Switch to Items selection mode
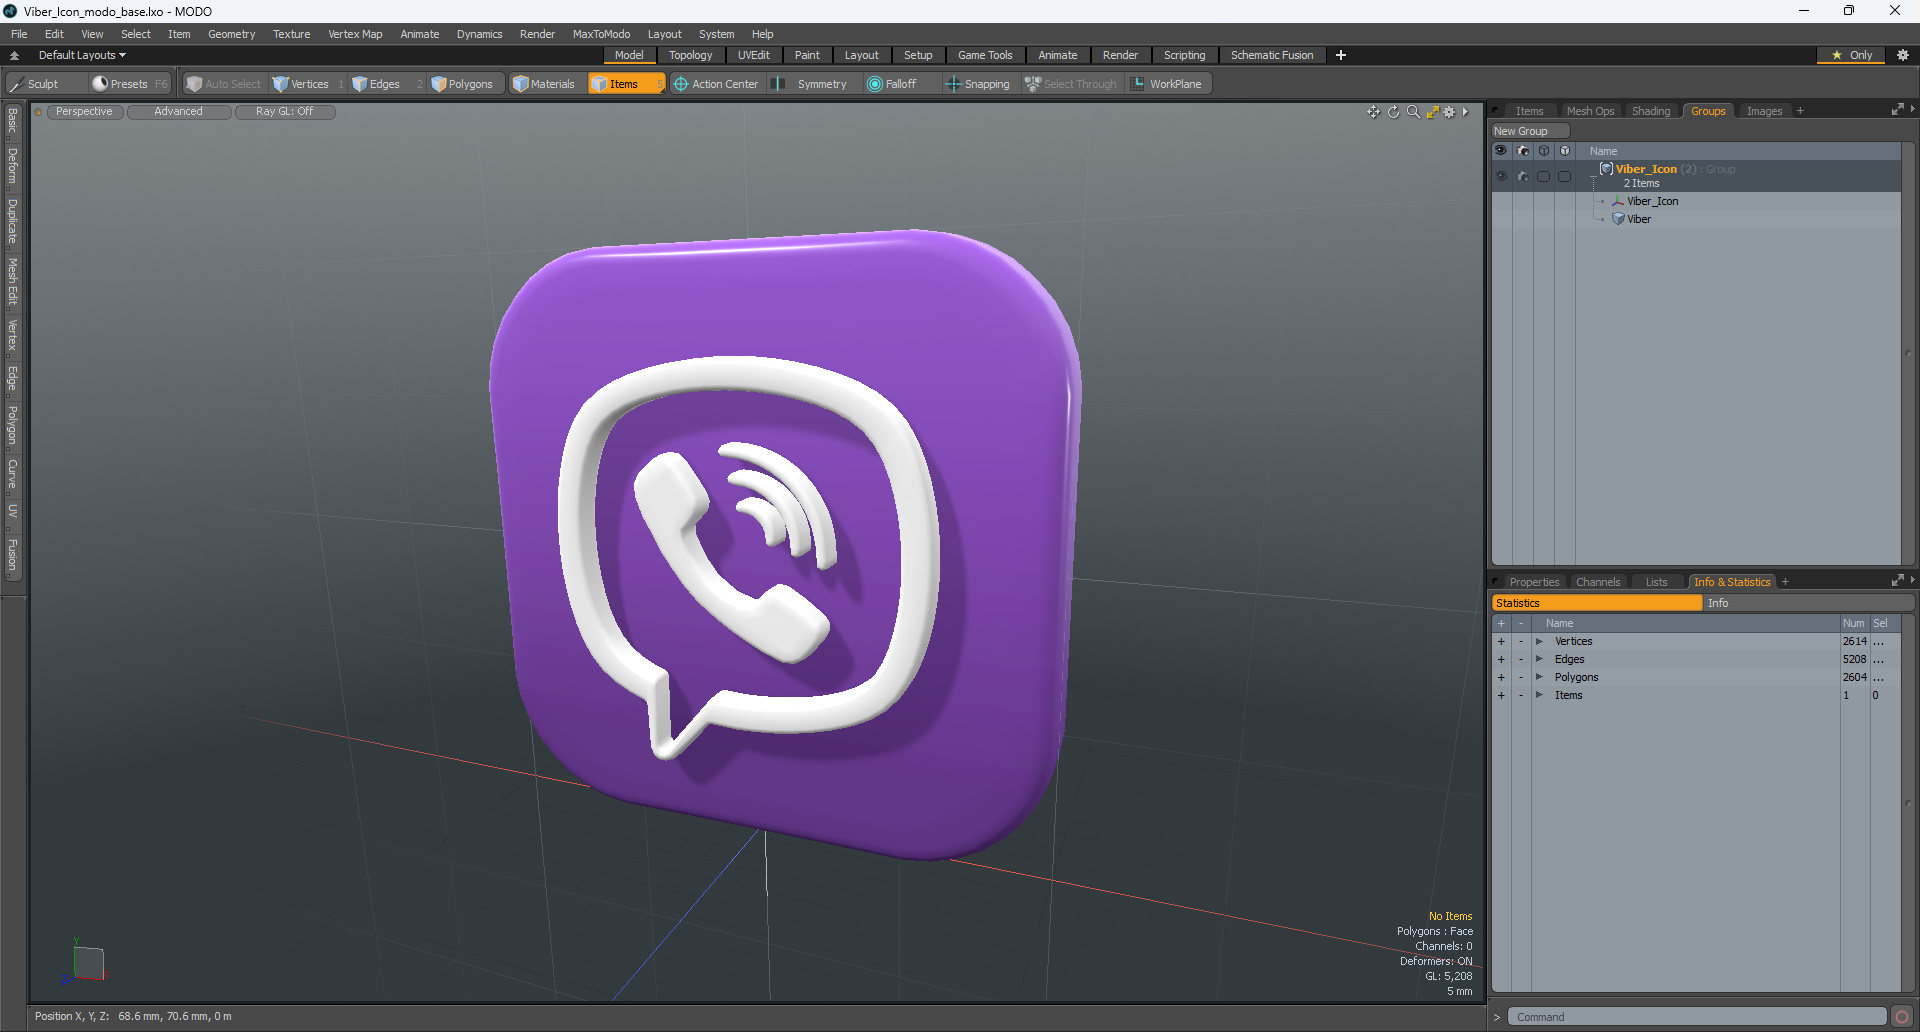Screen dimensions: 1920x1032 (626, 84)
